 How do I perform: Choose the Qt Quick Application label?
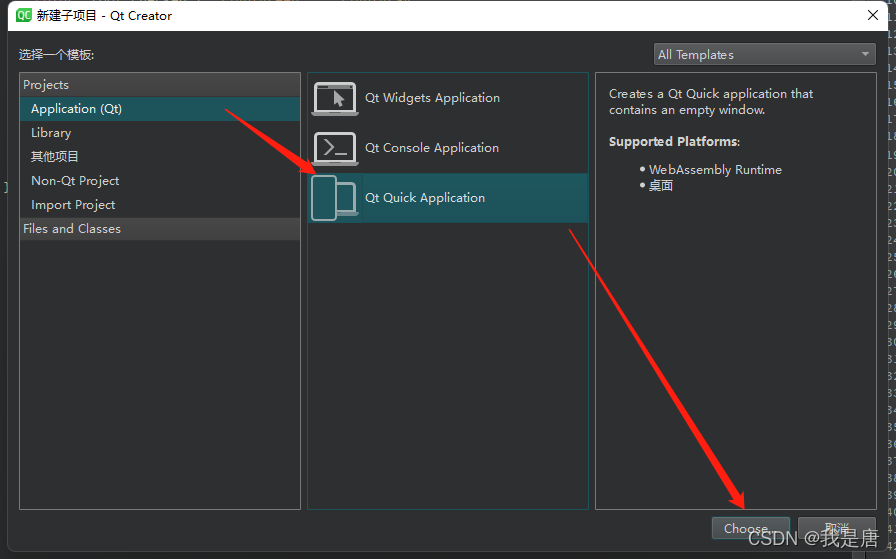(425, 198)
